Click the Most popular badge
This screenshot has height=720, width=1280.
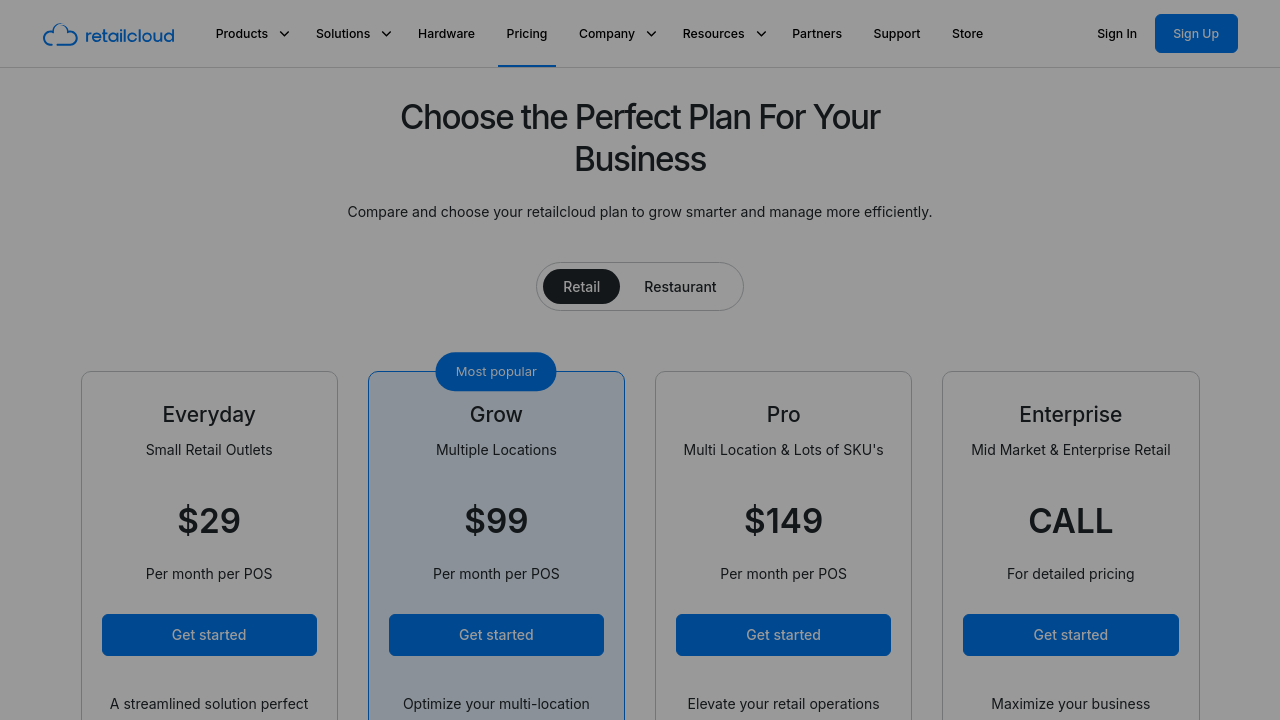tap(496, 372)
